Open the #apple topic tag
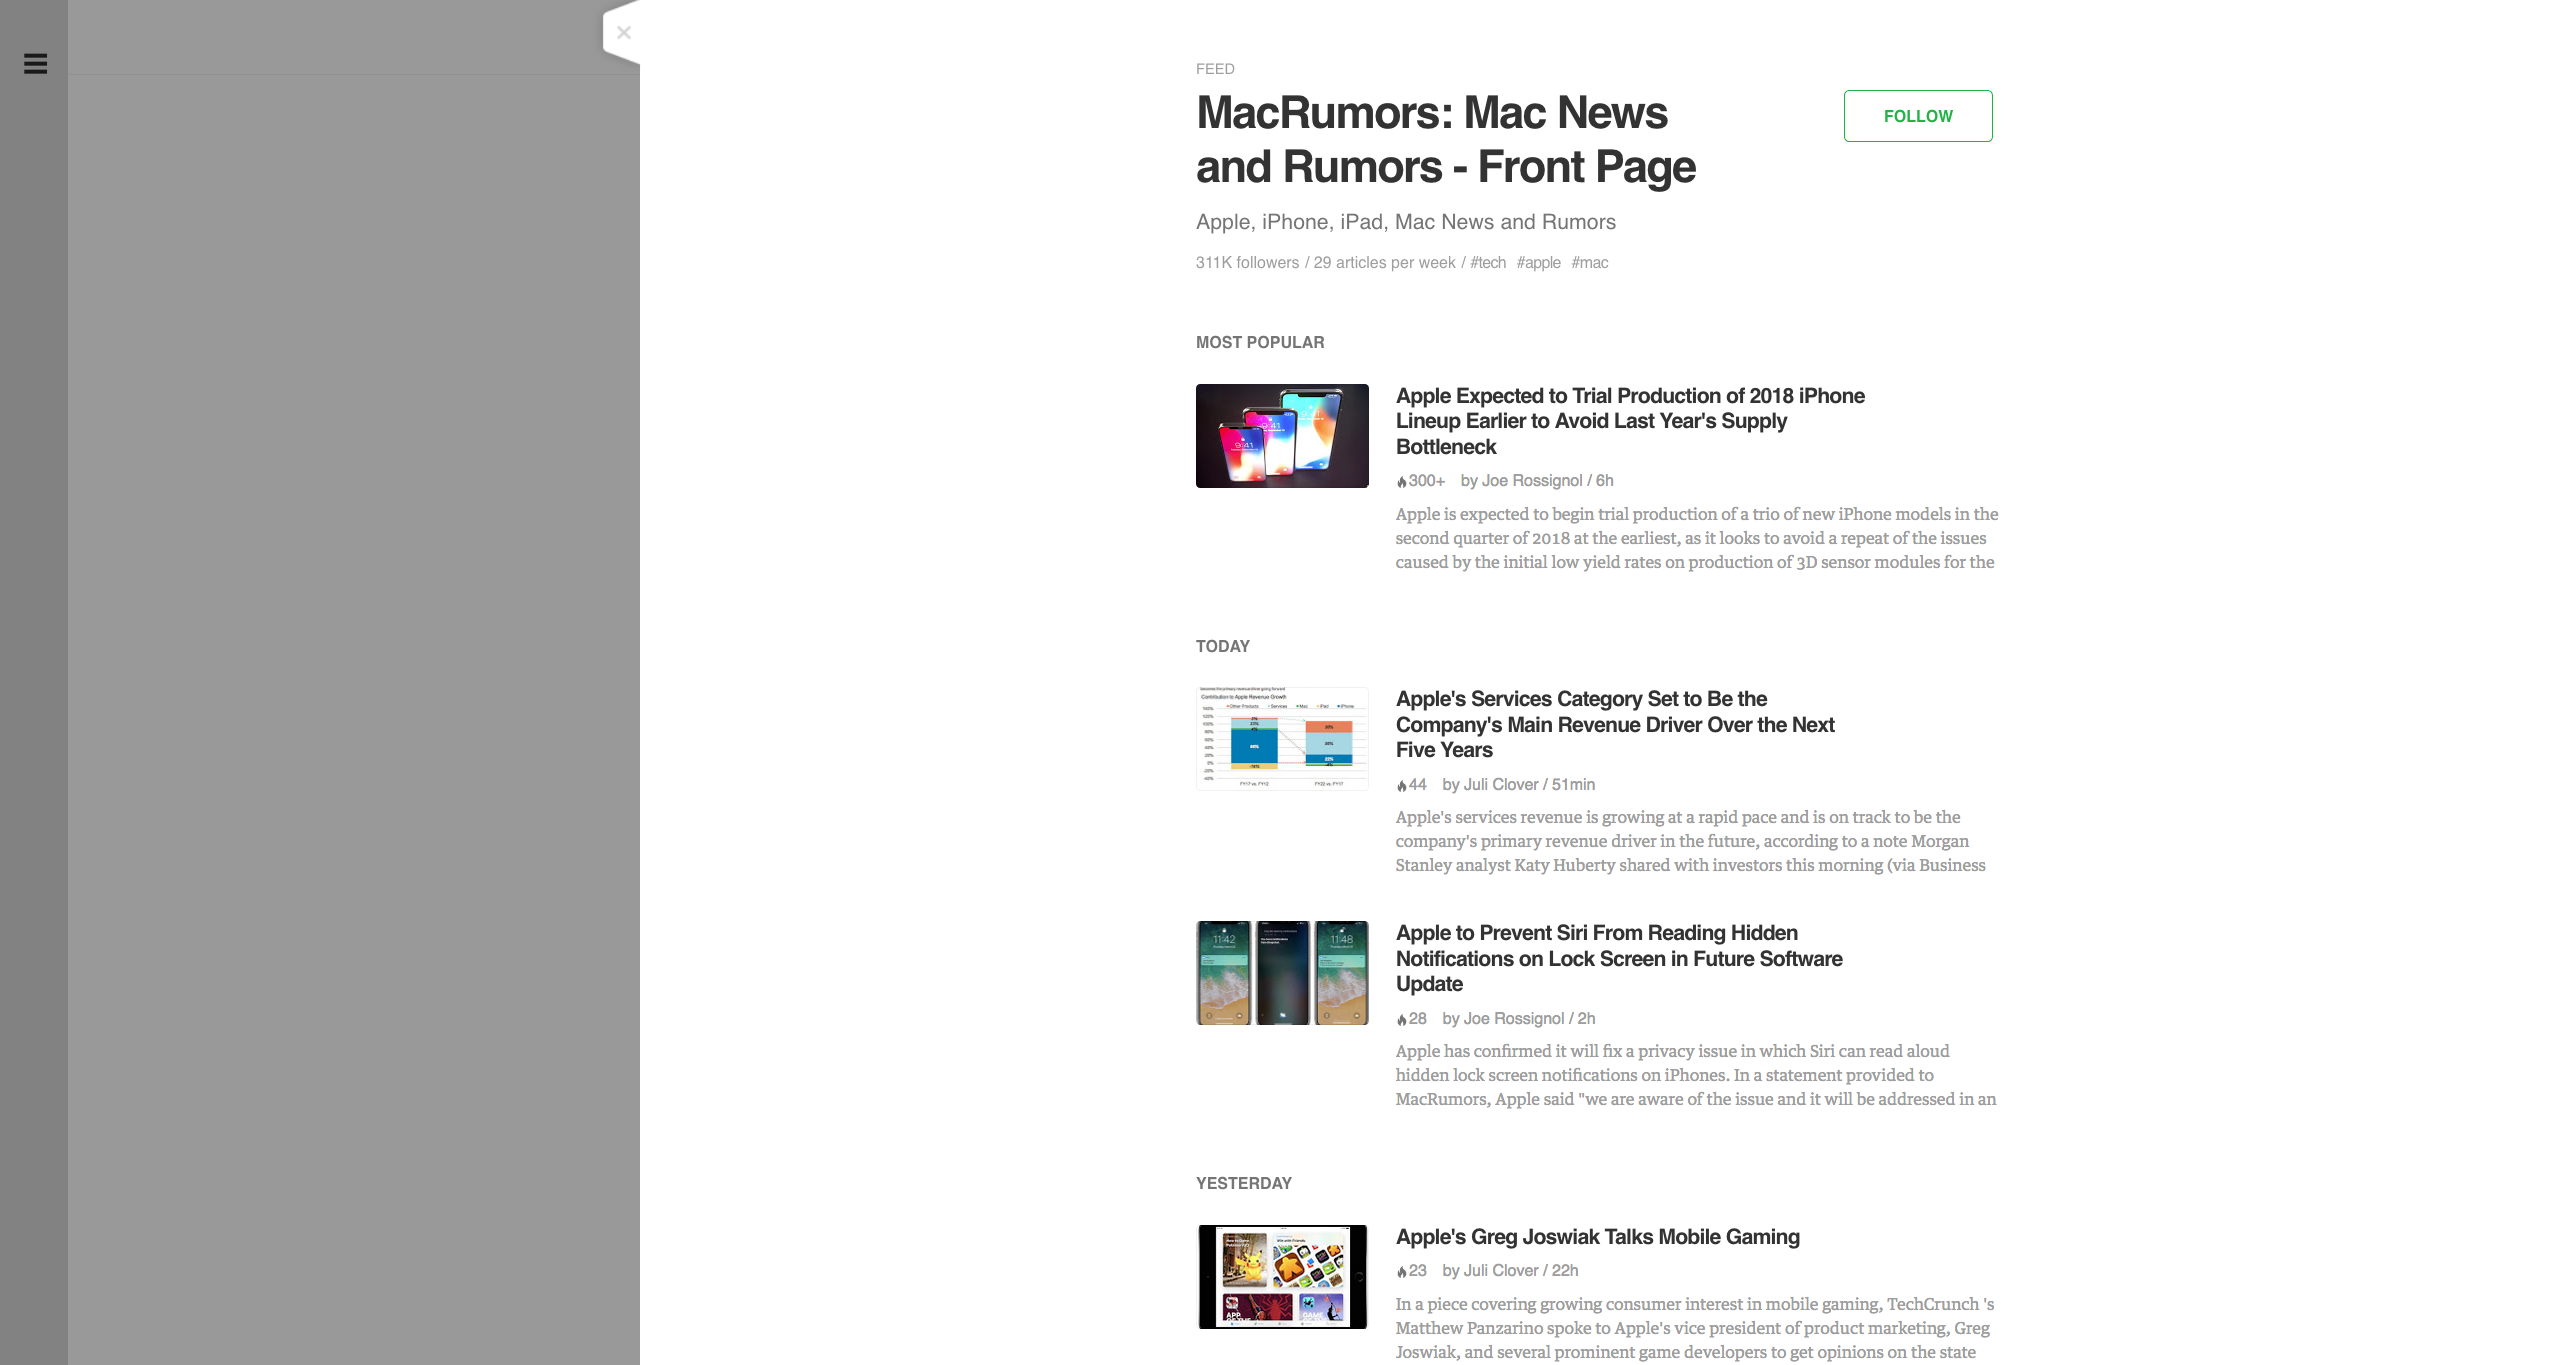The height and width of the screenshot is (1365, 2560). 1538,263
